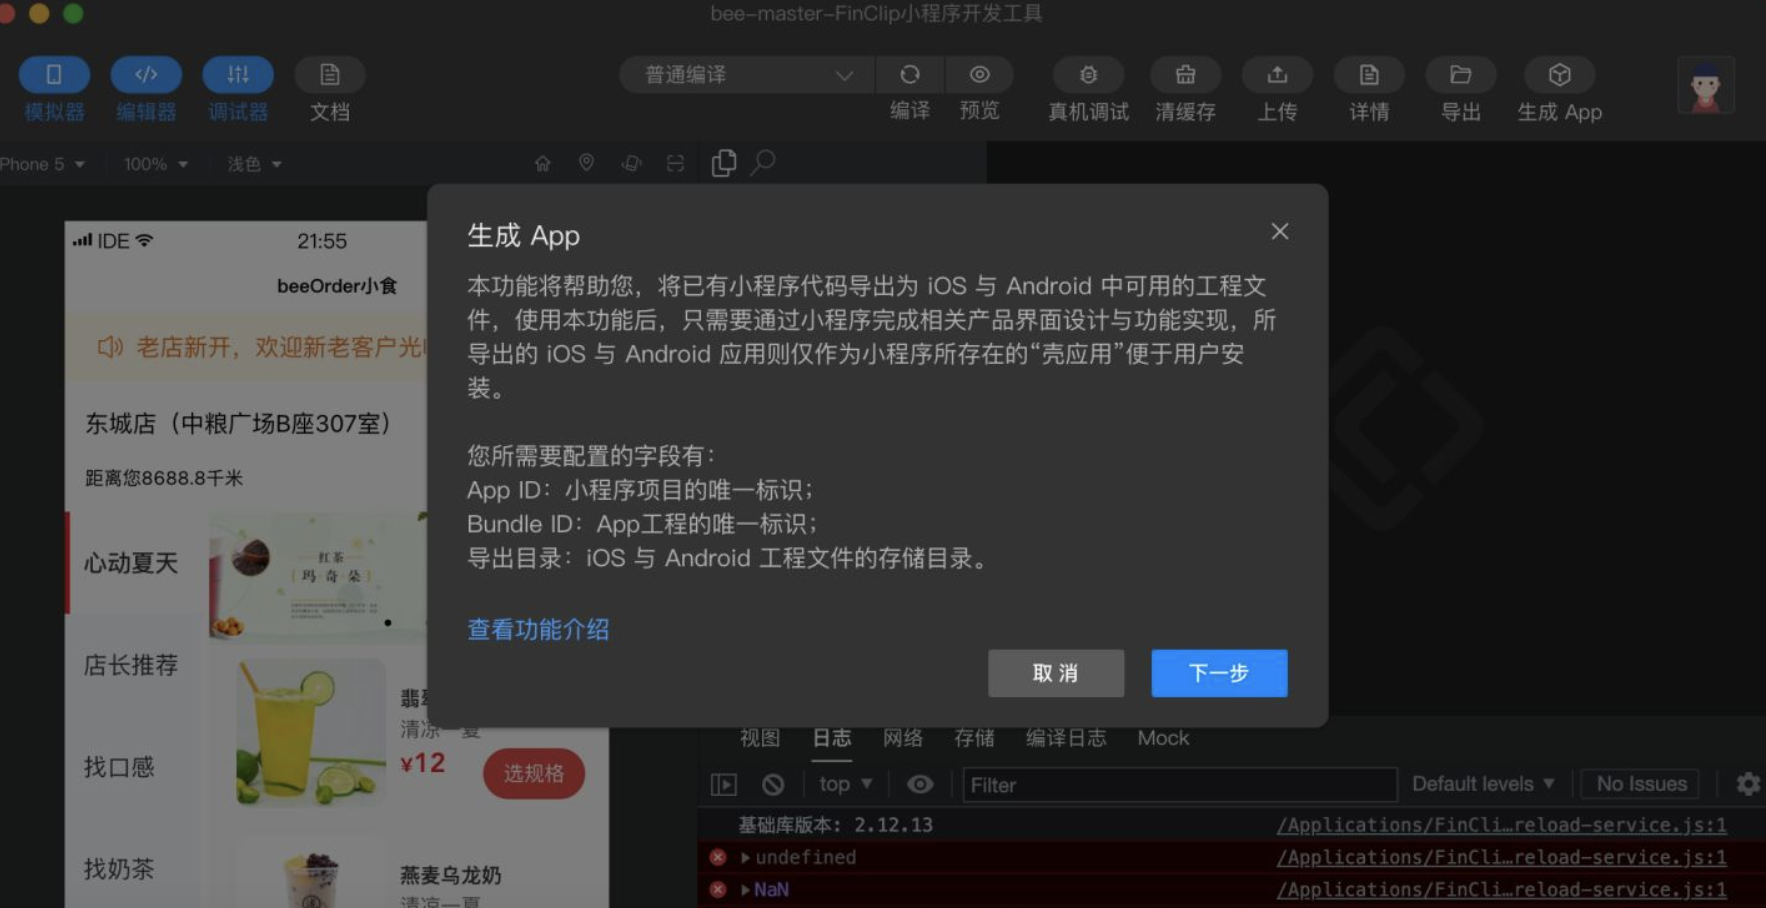The height and width of the screenshot is (908, 1766).
Task: Select the 找奶茶 category in the simulator
Action: coord(131,869)
